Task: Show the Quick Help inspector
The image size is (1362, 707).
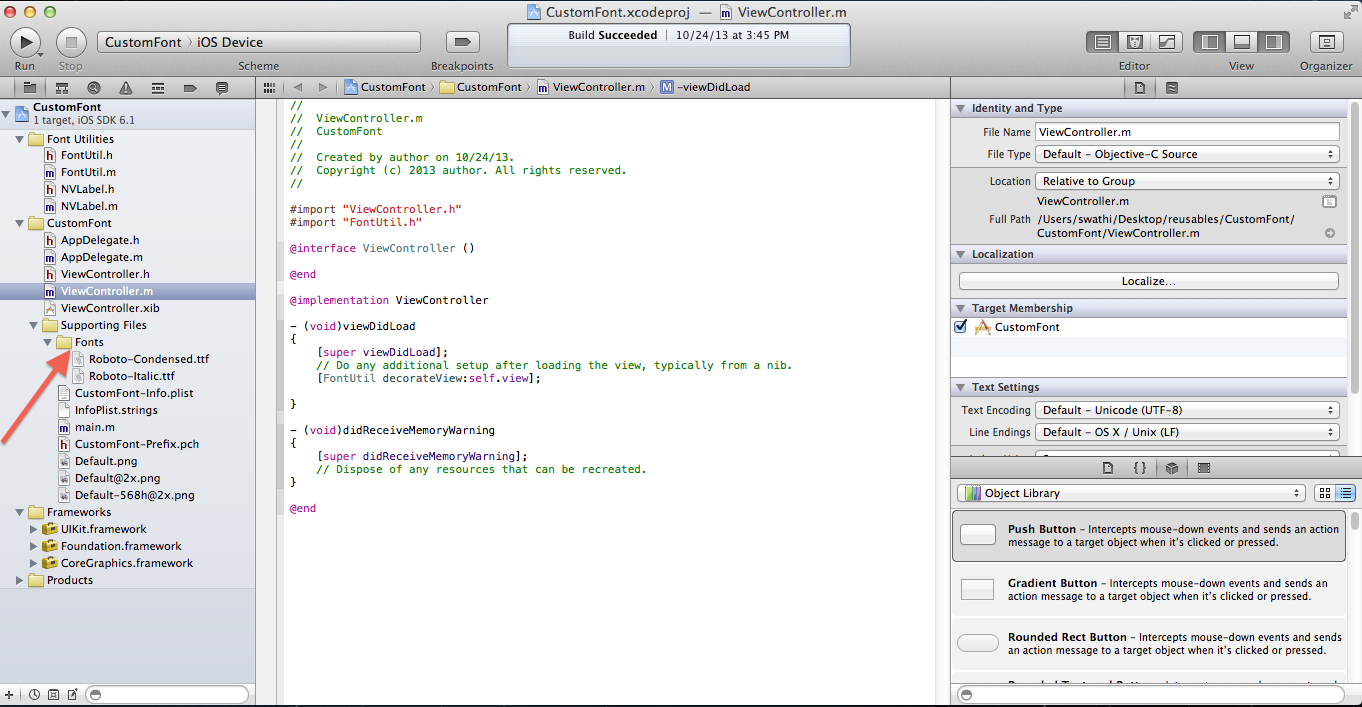Action: point(1172,88)
